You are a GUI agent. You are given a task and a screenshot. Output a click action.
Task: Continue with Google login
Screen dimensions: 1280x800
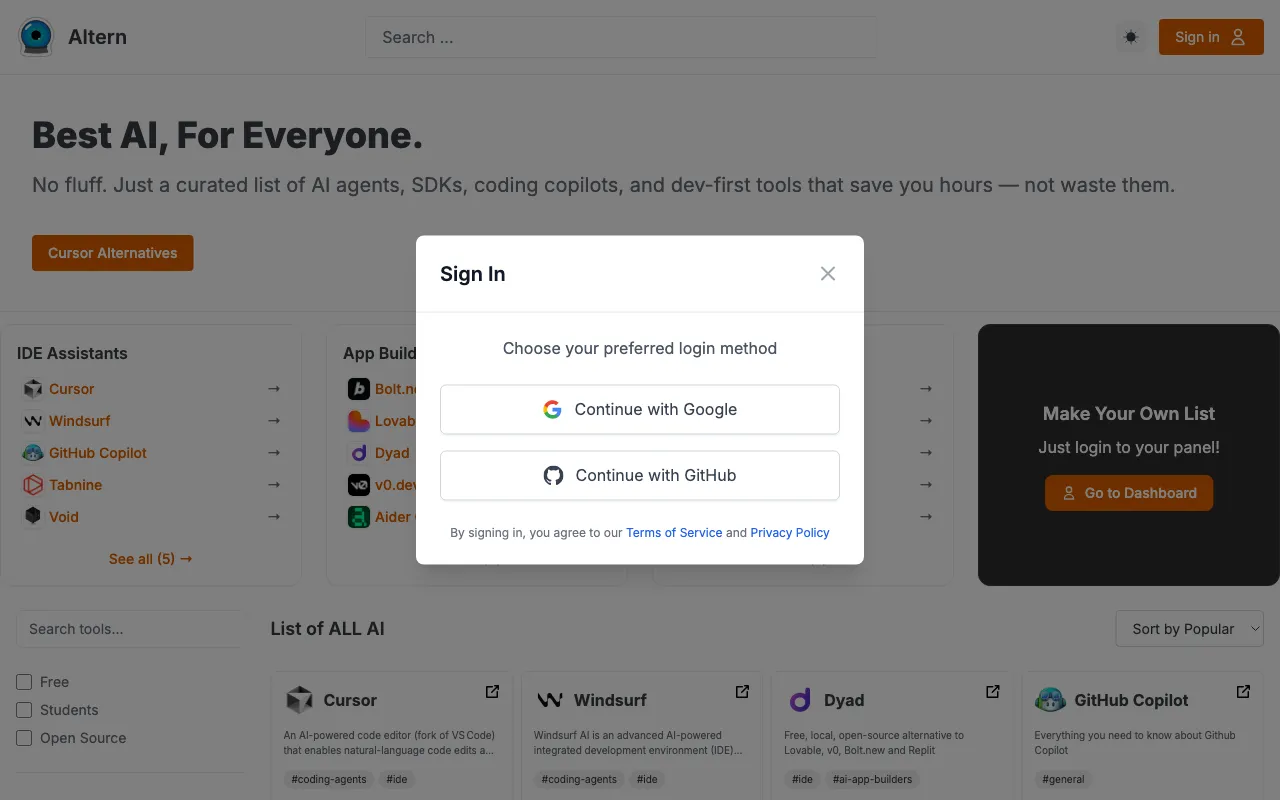[640, 409]
